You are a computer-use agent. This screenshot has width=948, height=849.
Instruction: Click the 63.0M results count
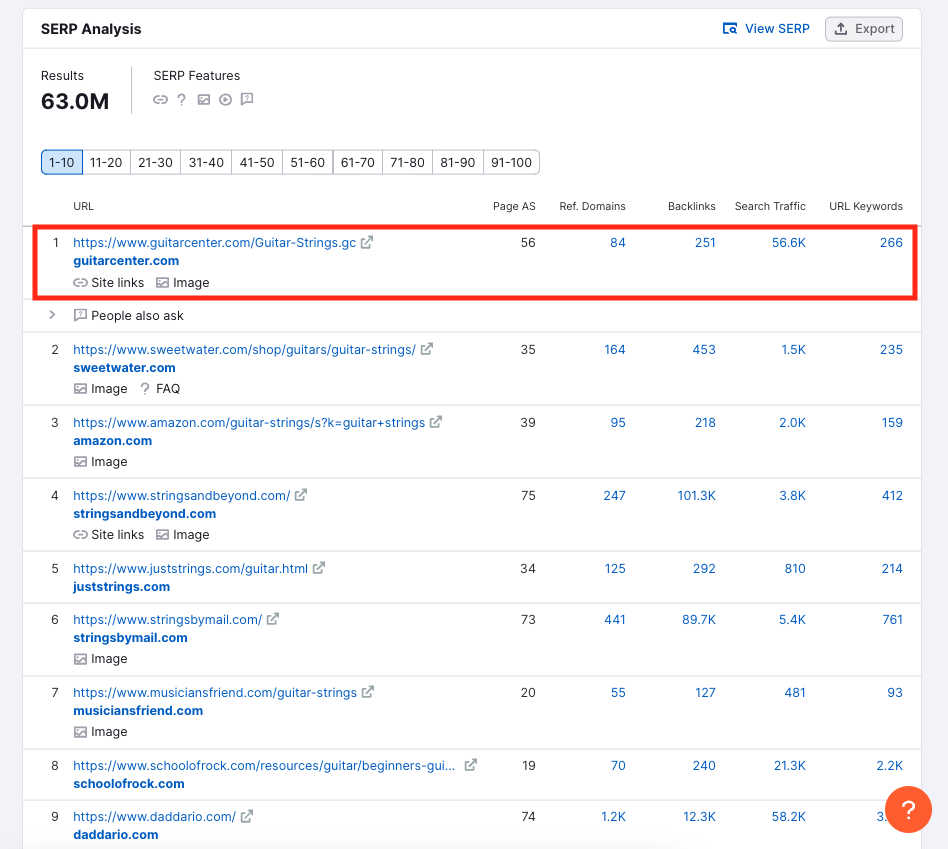coord(75,102)
